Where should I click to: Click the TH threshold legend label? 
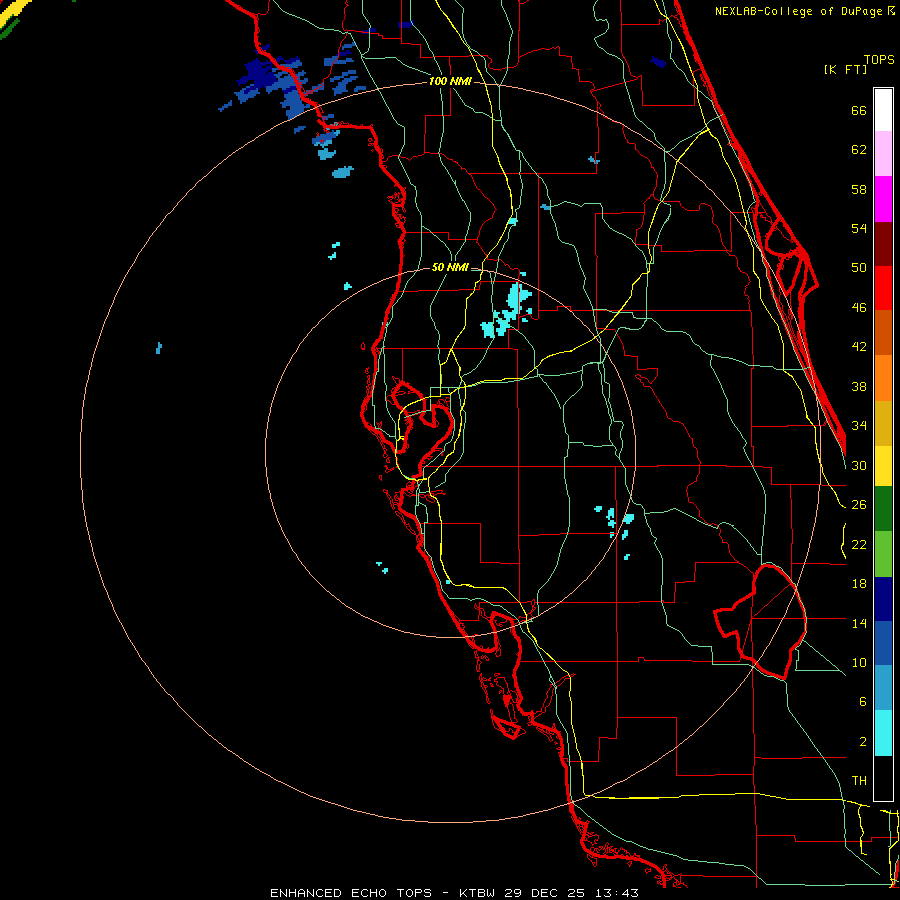coord(859,781)
